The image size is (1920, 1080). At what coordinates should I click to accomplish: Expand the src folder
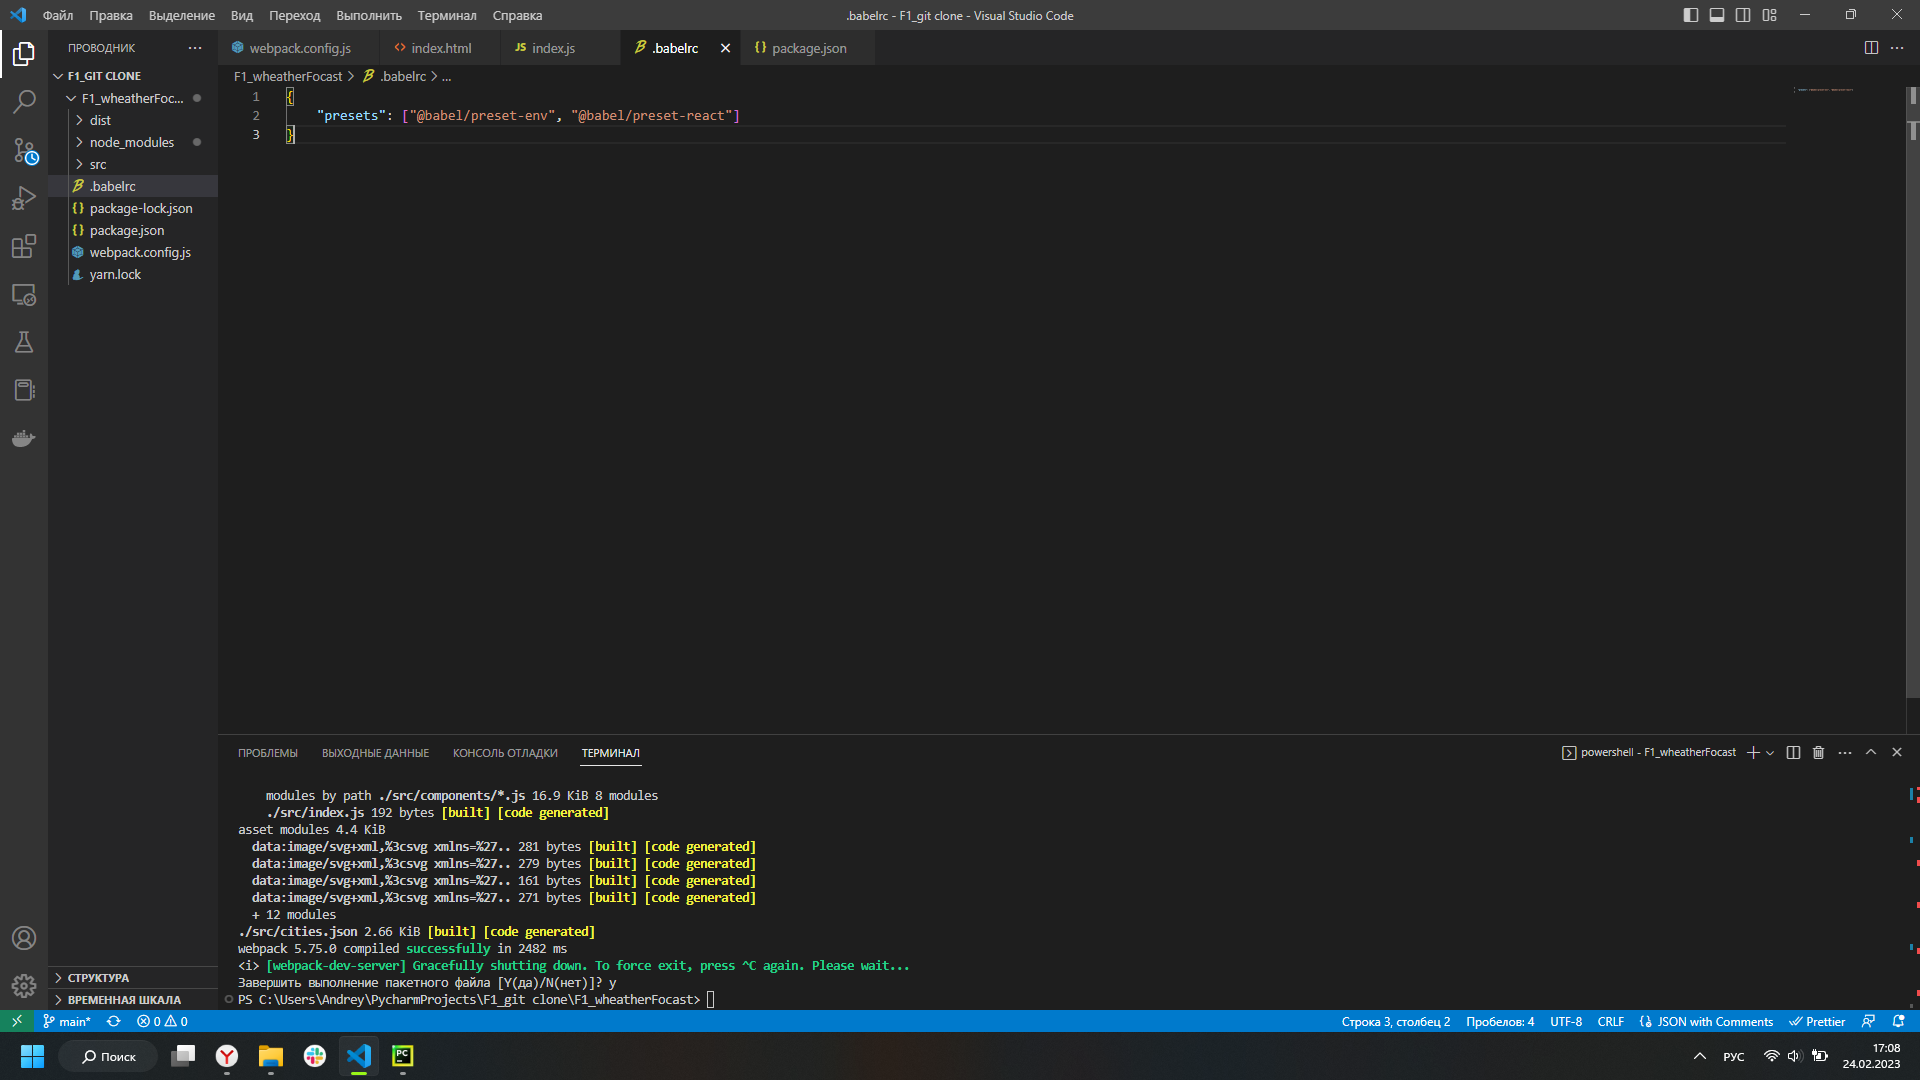click(x=133, y=164)
